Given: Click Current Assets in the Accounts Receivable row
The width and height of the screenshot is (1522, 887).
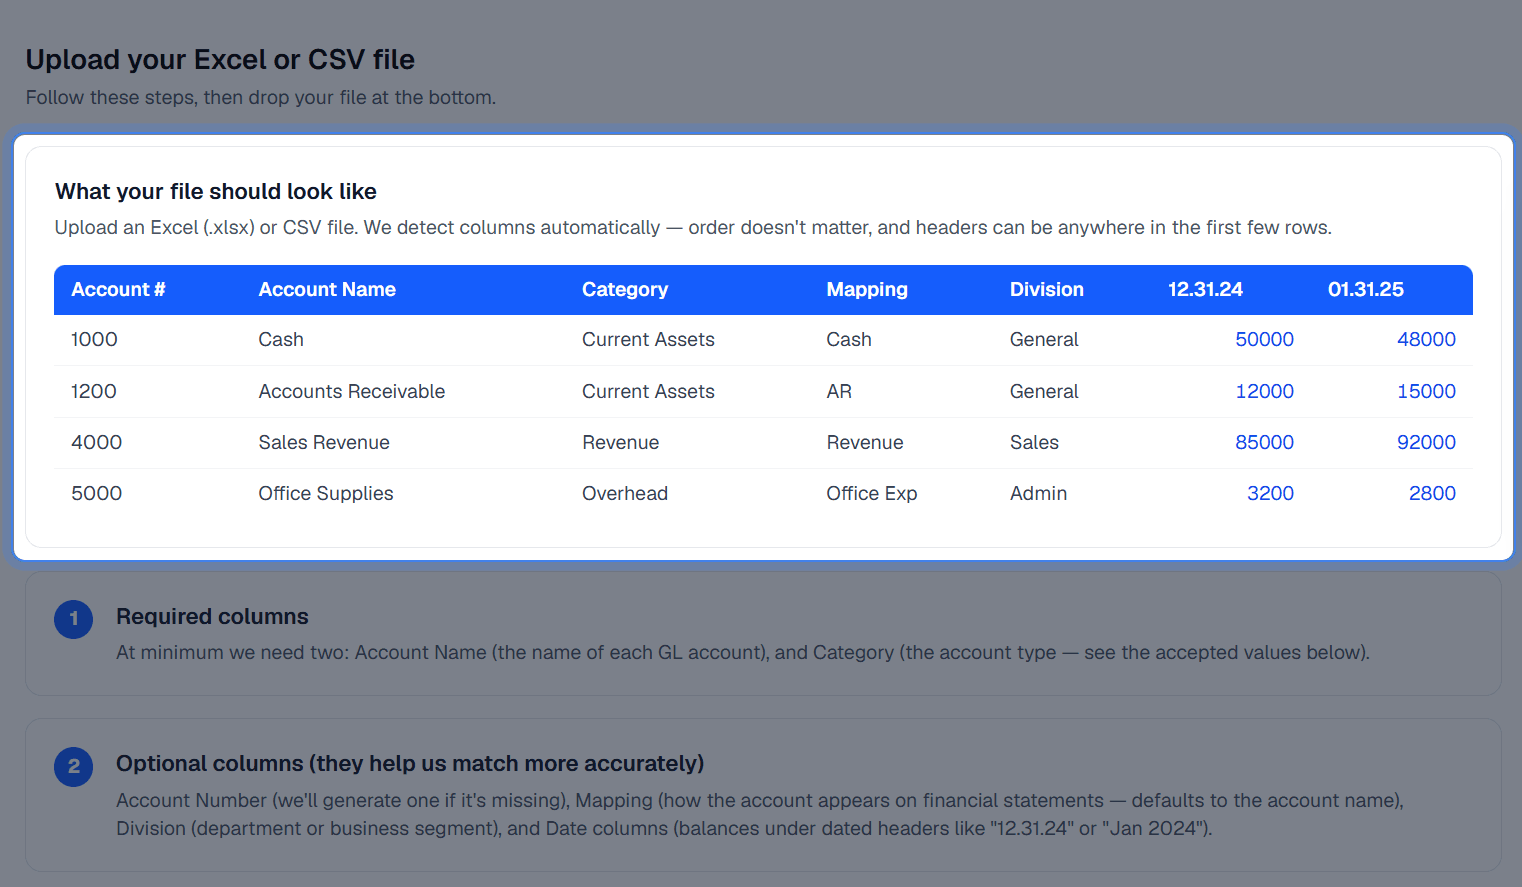Looking at the screenshot, I should pyautogui.click(x=648, y=392).
